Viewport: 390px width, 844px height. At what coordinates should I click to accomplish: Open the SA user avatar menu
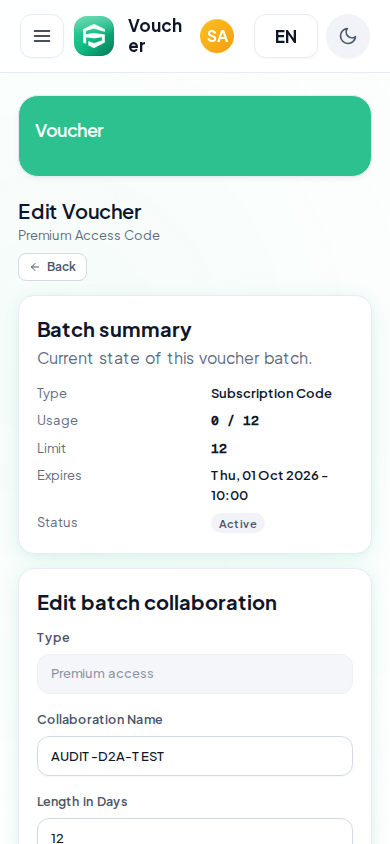[217, 36]
